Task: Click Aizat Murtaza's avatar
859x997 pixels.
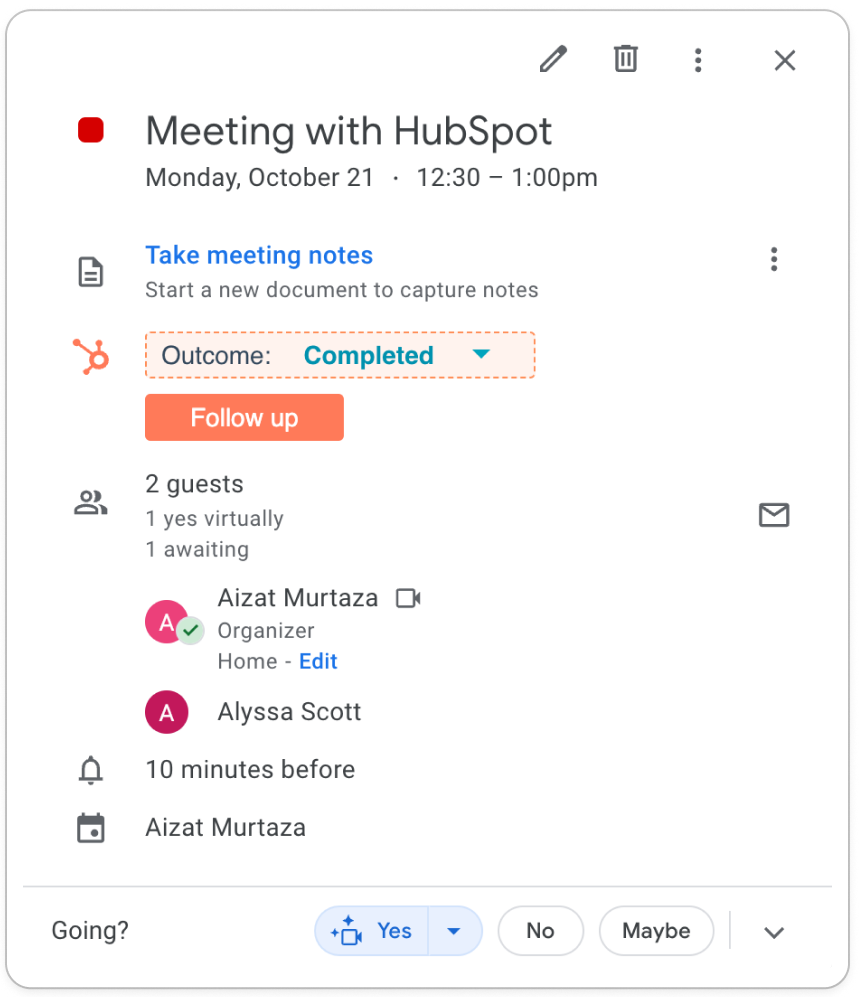Action: click(x=167, y=622)
